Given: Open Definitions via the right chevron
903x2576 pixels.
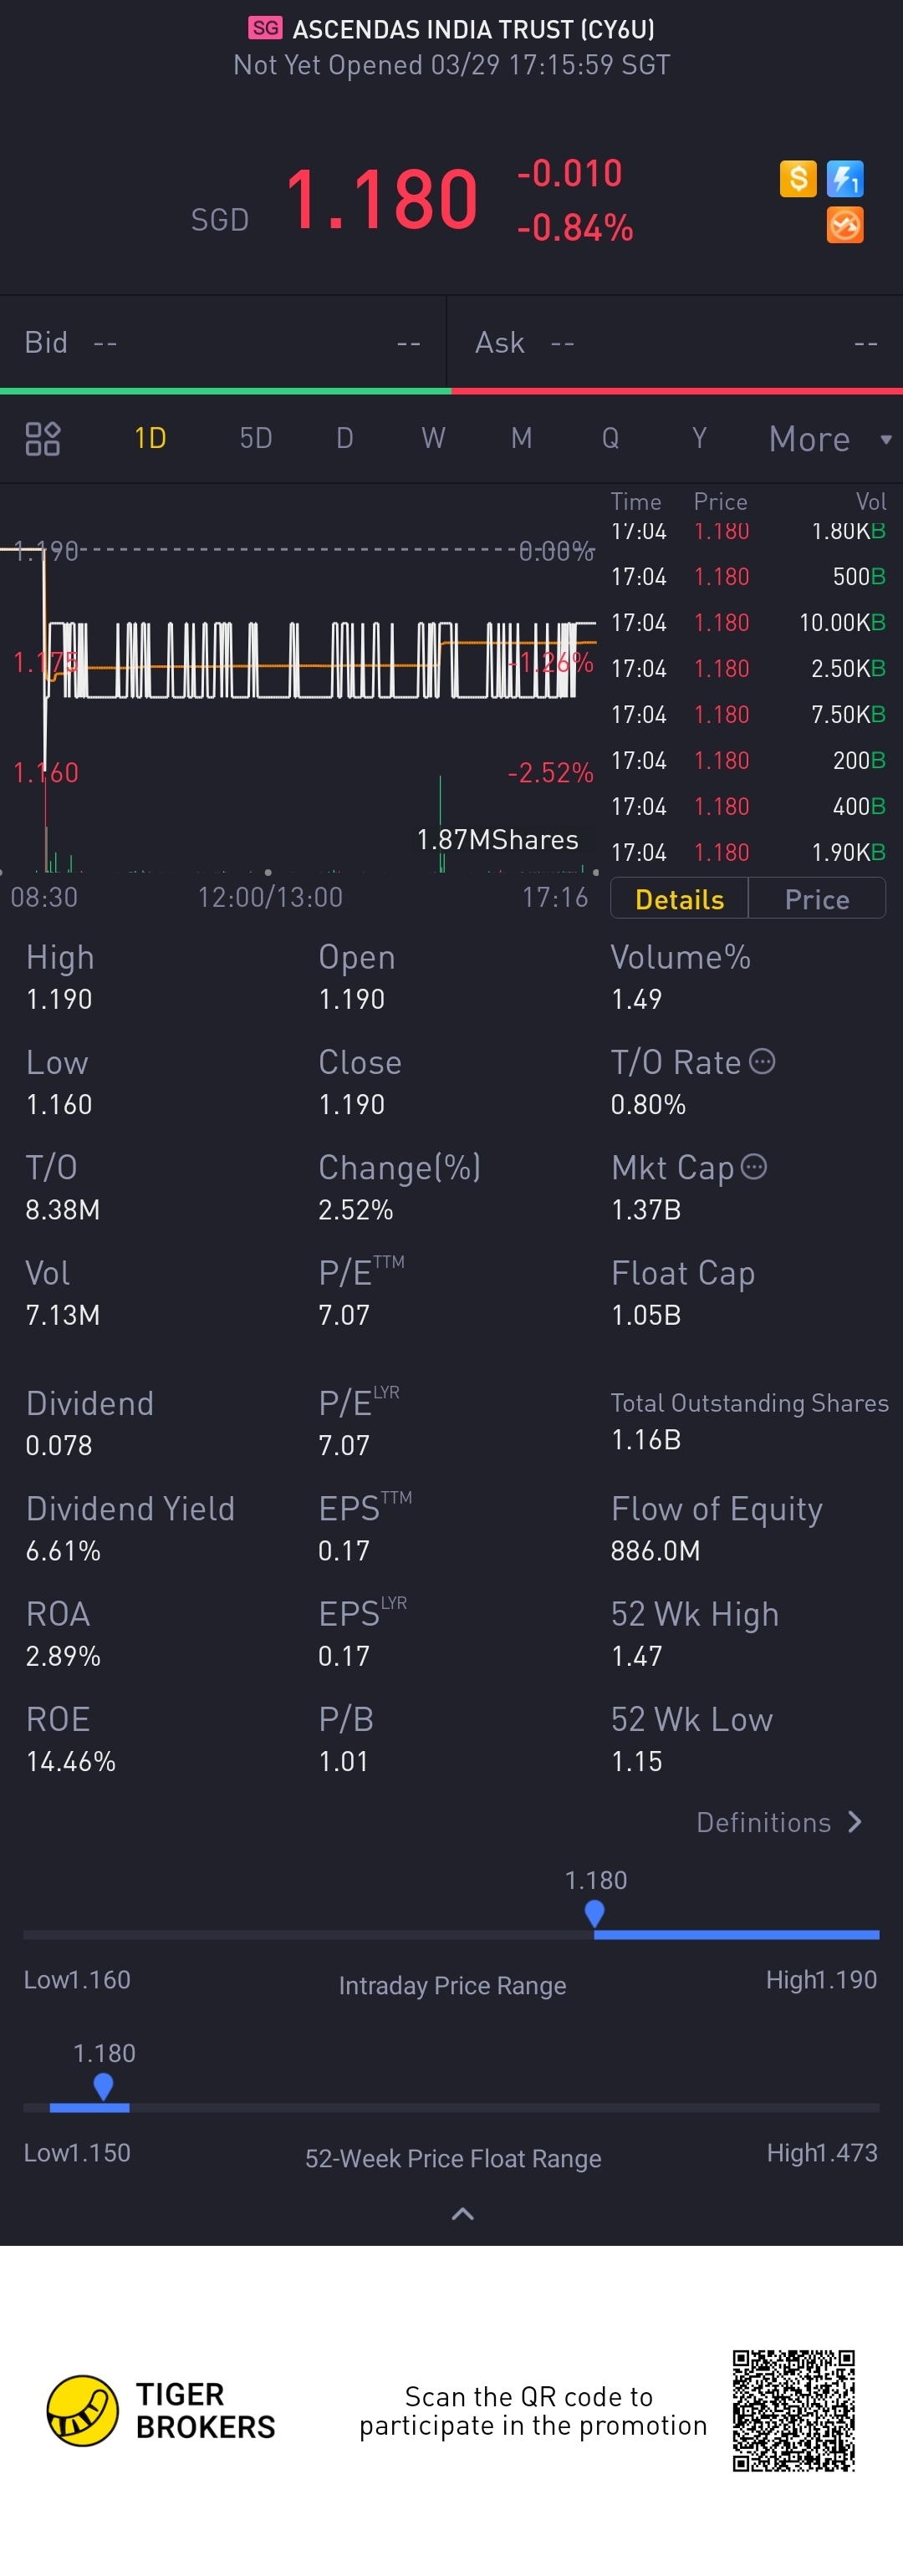Looking at the screenshot, I should pyautogui.click(x=855, y=1822).
